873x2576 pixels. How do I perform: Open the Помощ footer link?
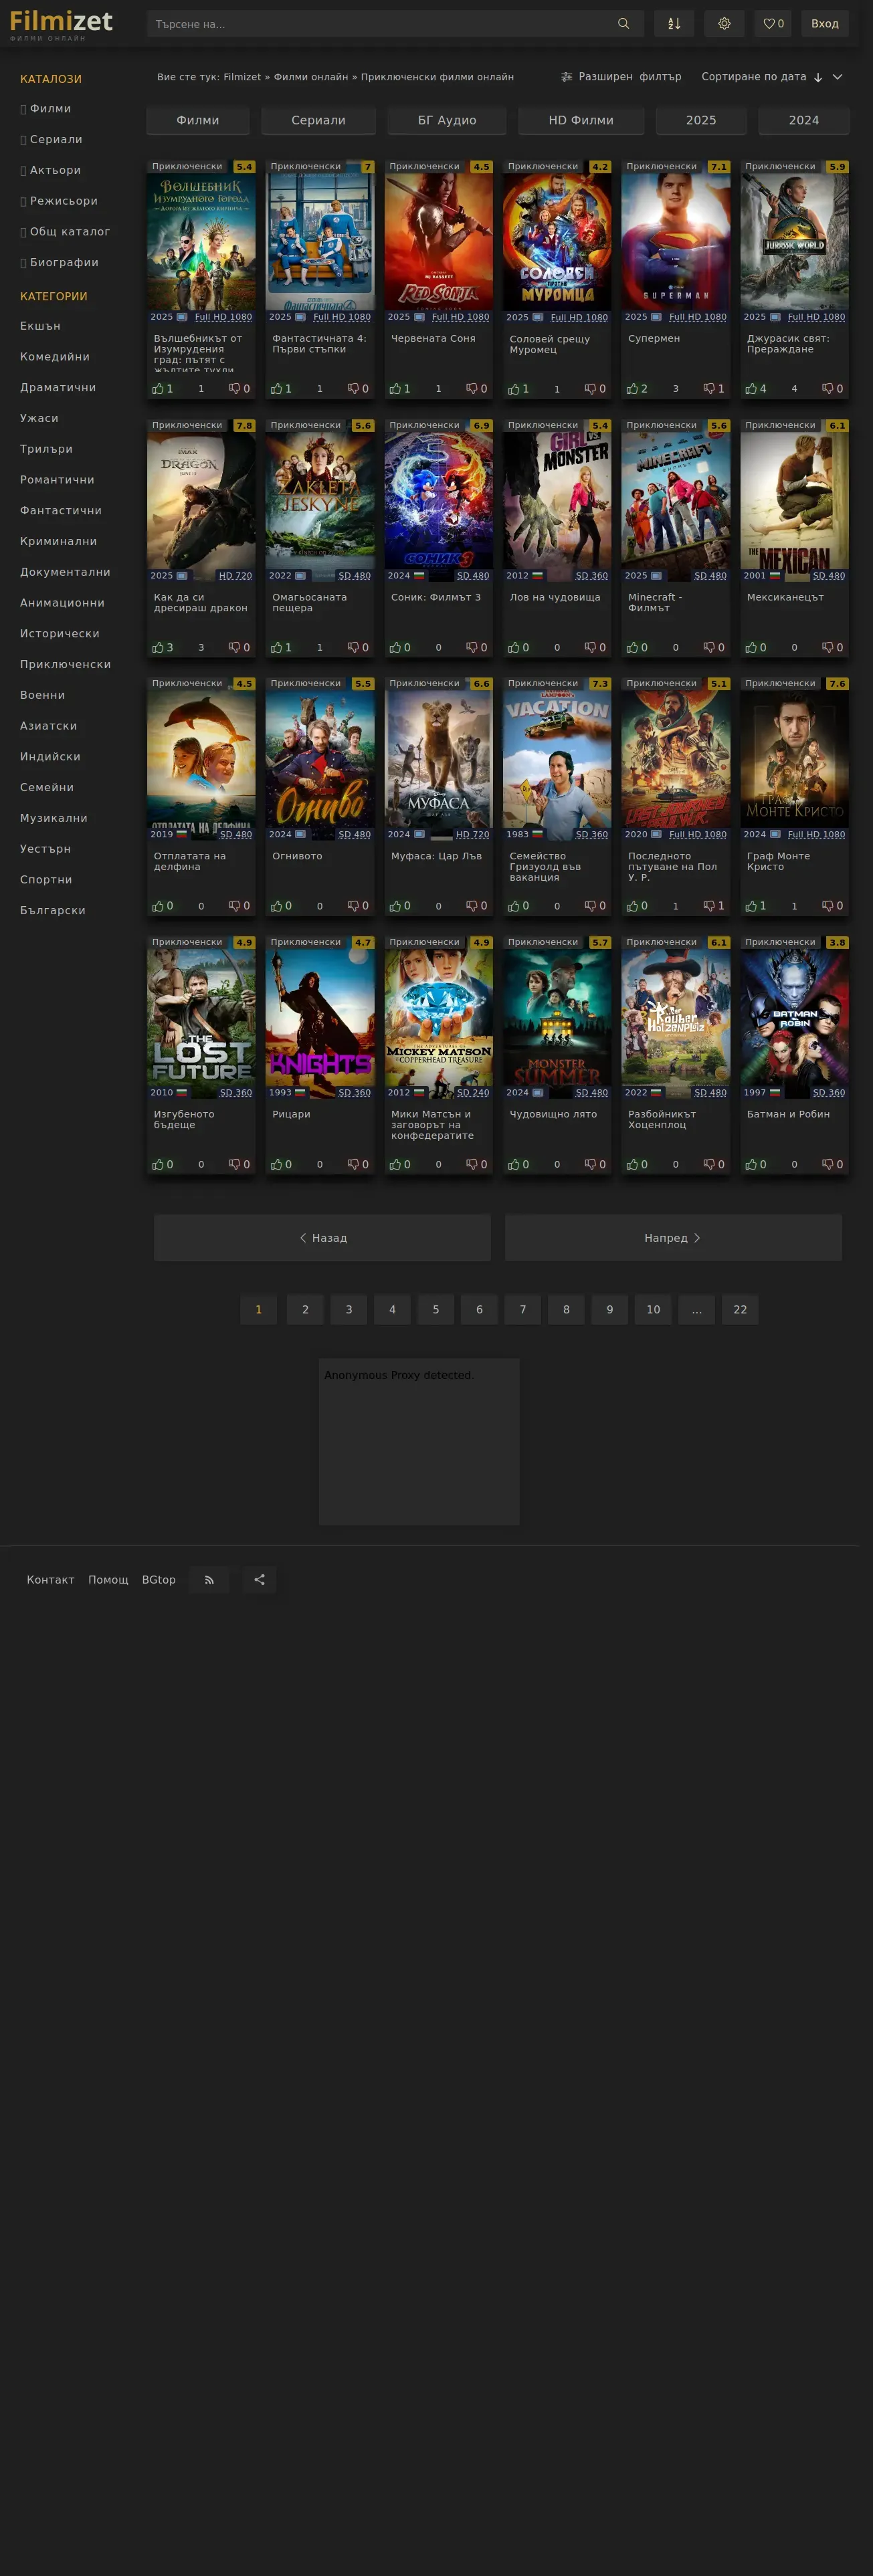(108, 1580)
